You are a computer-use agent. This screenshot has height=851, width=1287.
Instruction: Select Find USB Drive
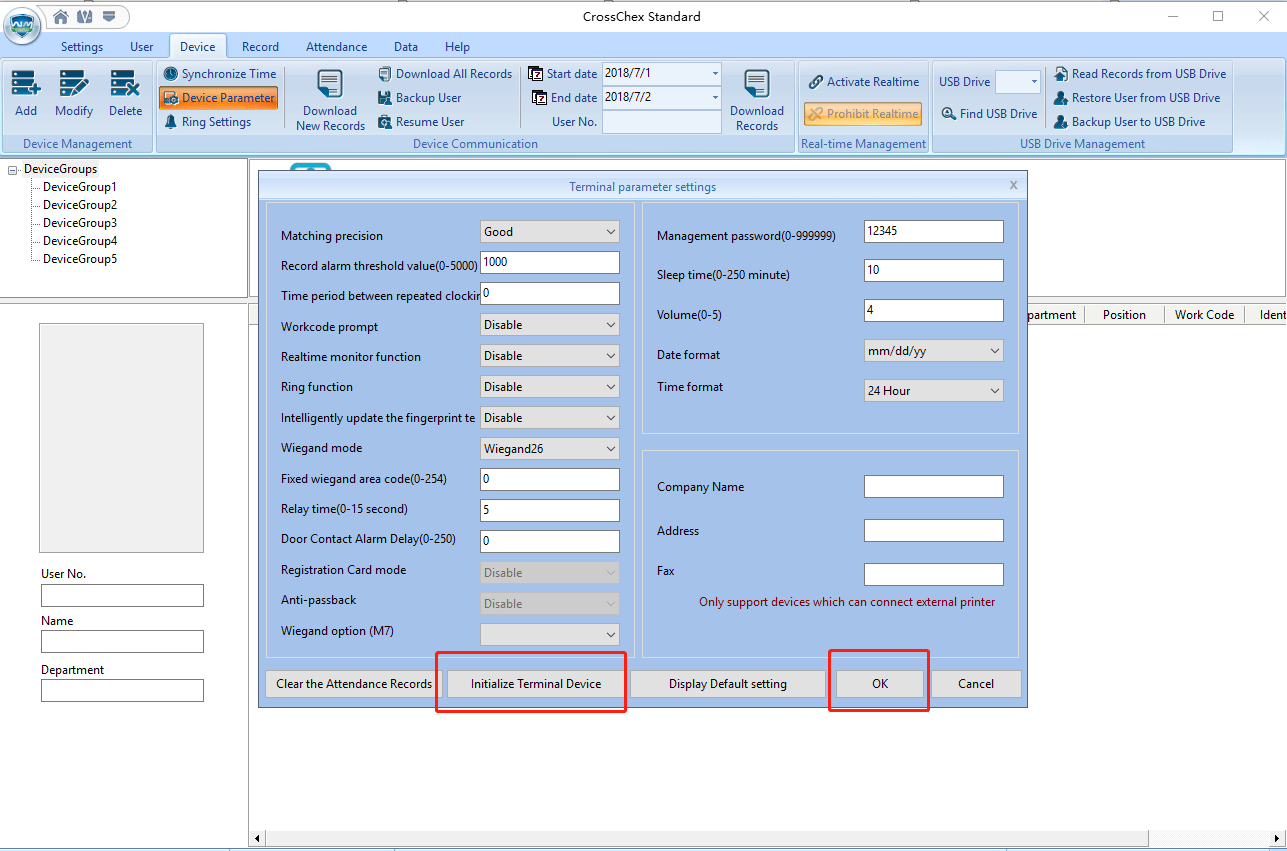click(x=989, y=114)
